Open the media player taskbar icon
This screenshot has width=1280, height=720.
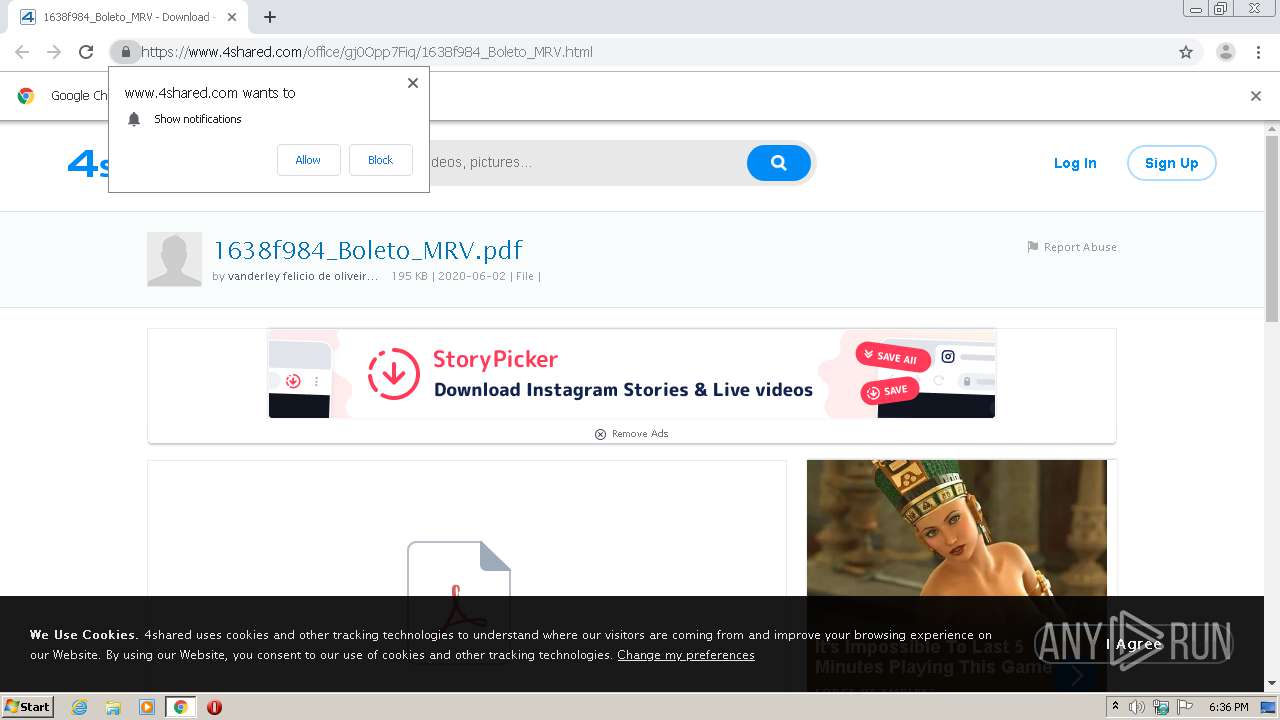pyautogui.click(x=147, y=707)
